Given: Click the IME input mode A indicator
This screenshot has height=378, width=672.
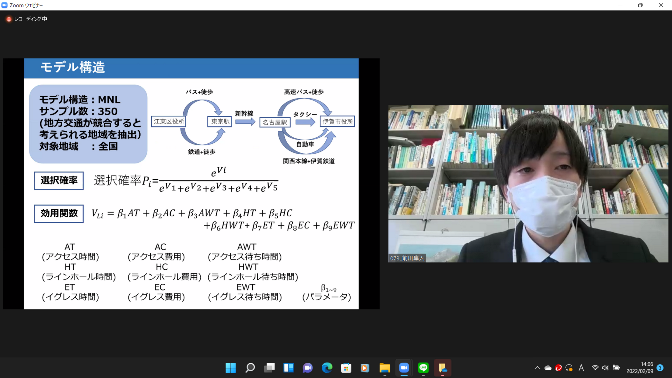Looking at the screenshot, I should pos(581,368).
